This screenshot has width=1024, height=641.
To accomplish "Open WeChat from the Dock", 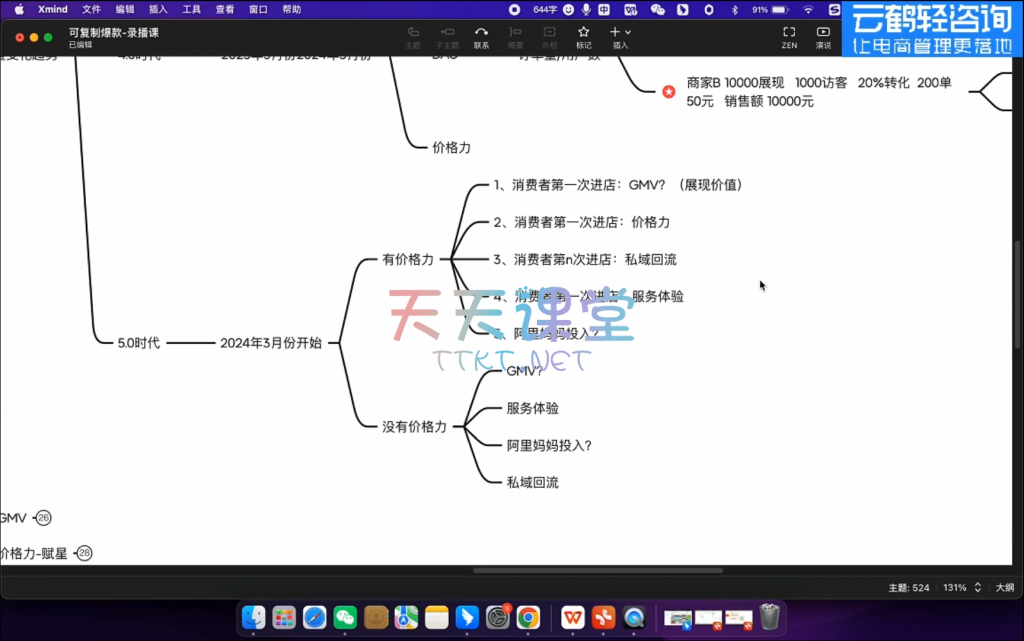I will point(345,618).
